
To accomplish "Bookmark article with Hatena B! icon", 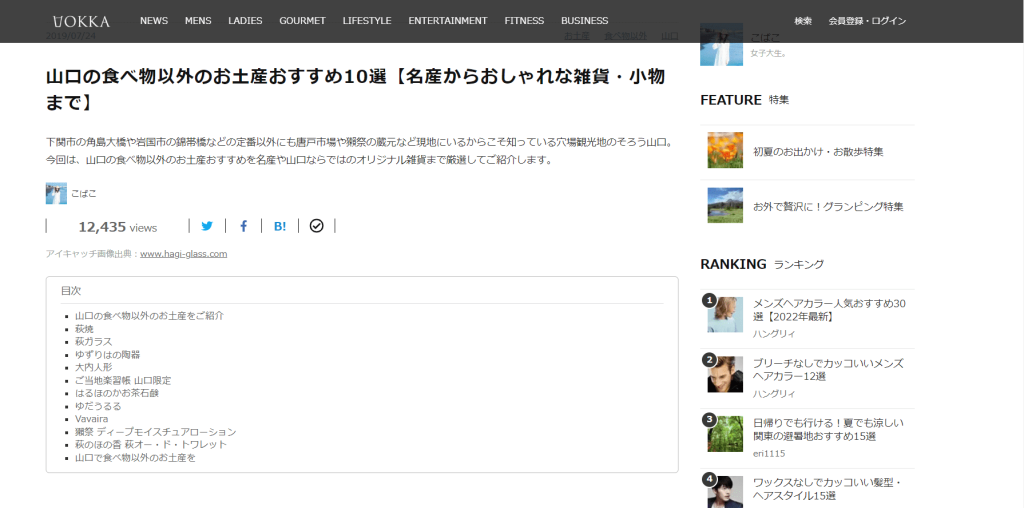I will (280, 226).
